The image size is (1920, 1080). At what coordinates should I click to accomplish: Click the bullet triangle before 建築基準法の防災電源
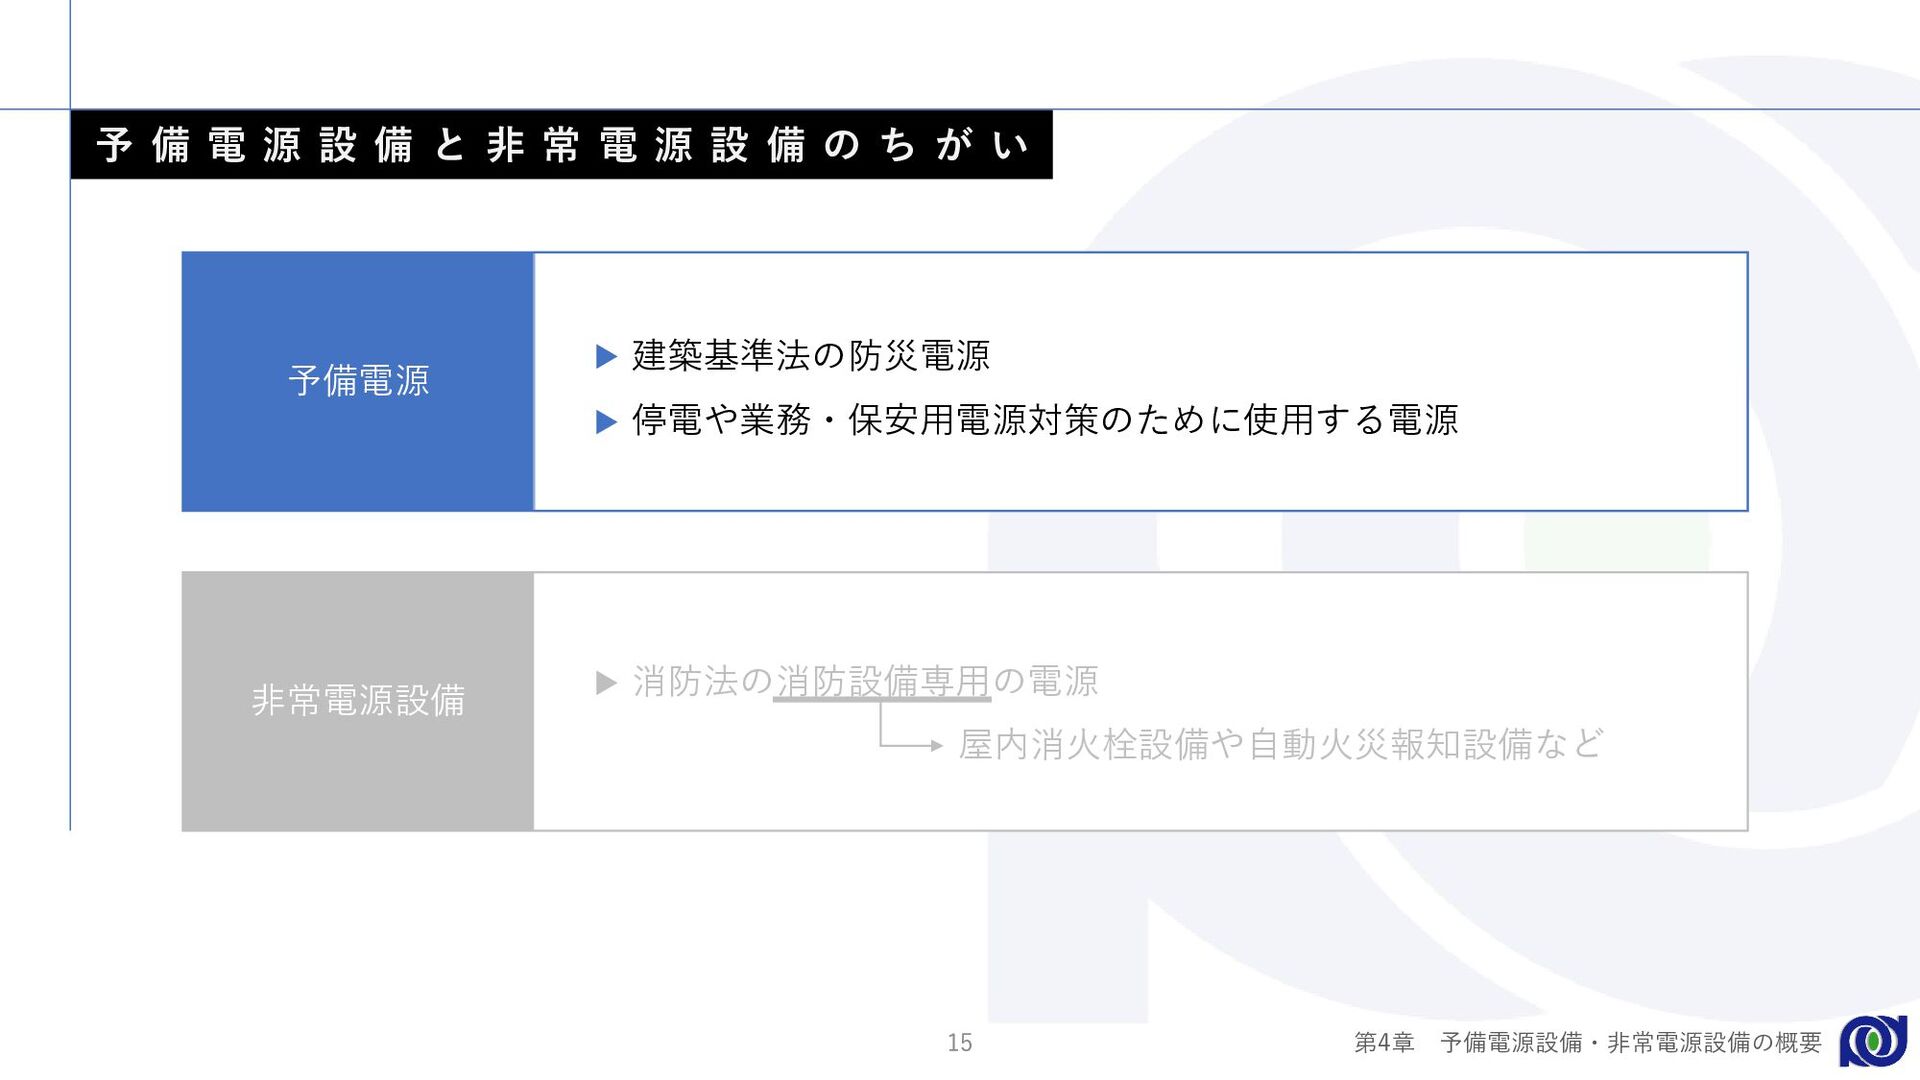coord(606,357)
